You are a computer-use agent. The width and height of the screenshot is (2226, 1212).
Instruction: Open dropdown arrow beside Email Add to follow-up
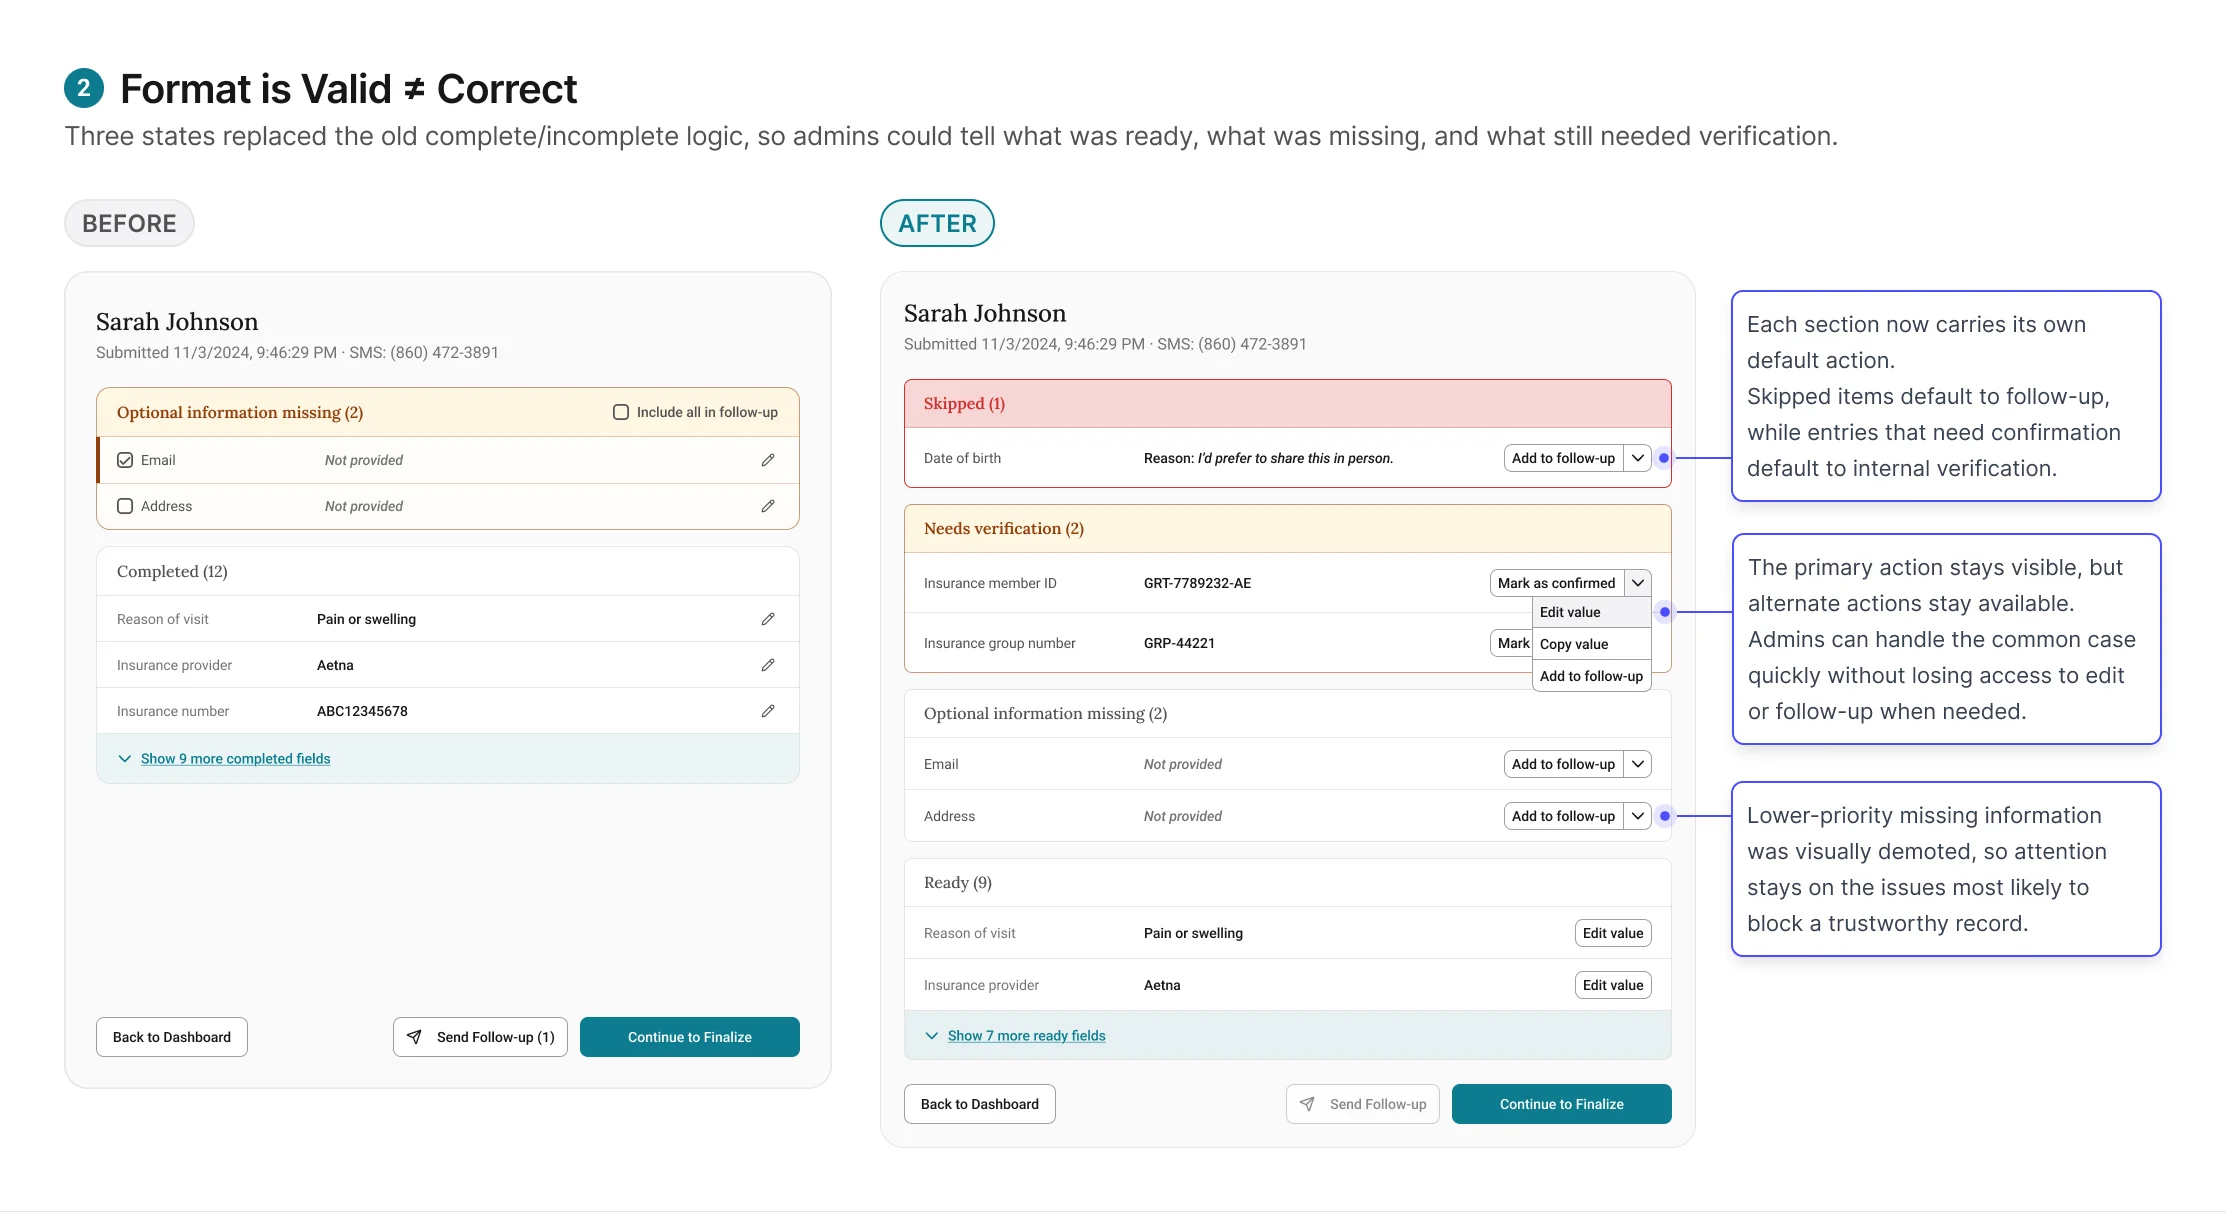(x=1637, y=764)
